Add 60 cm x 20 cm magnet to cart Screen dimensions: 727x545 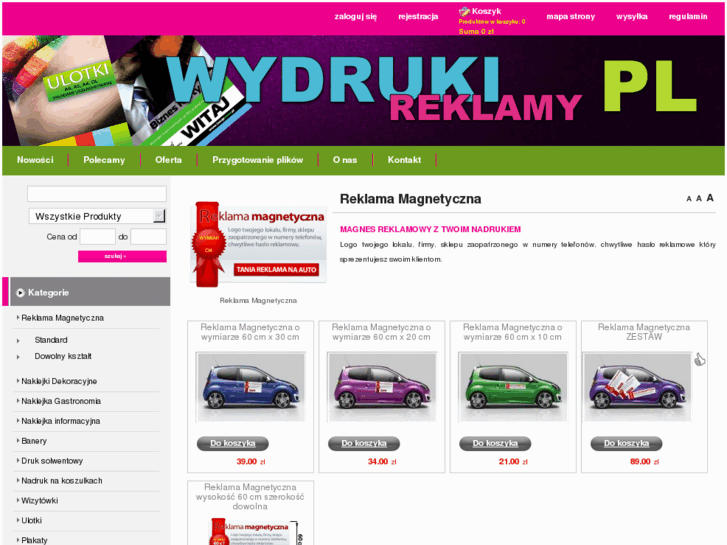click(x=364, y=443)
